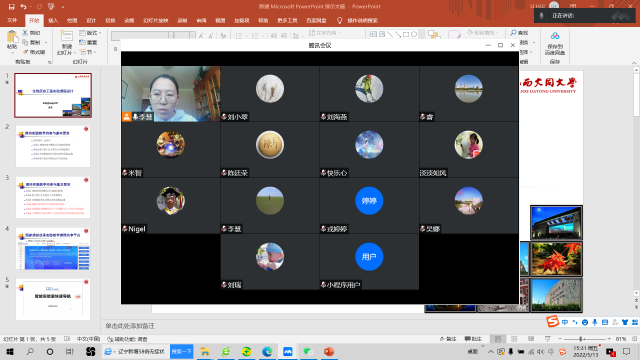The width and height of the screenshot is (640, 360).
Task: Select slide 3 thumbnail
Action: coord(53,197)
